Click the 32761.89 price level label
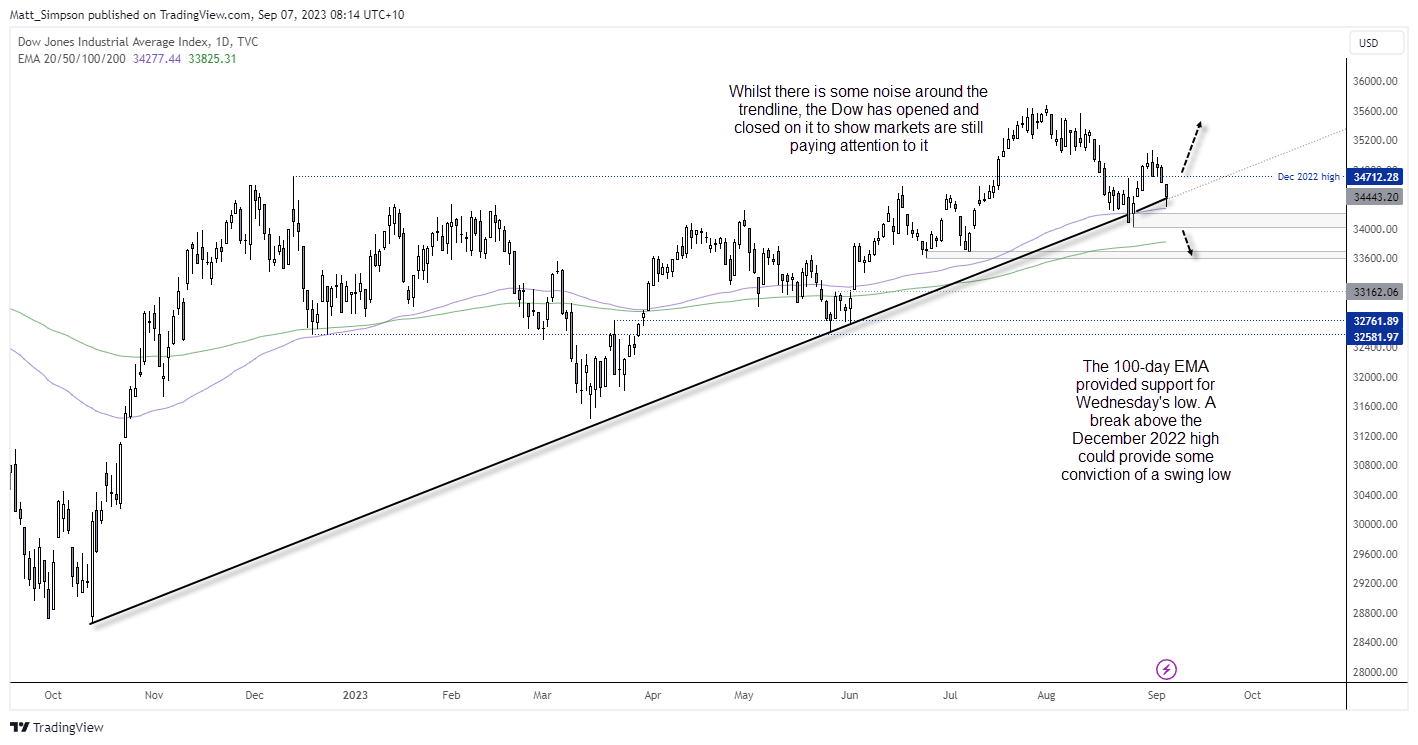The width and height of the screenshot is (1418, 745). [x=1376, y=321]
